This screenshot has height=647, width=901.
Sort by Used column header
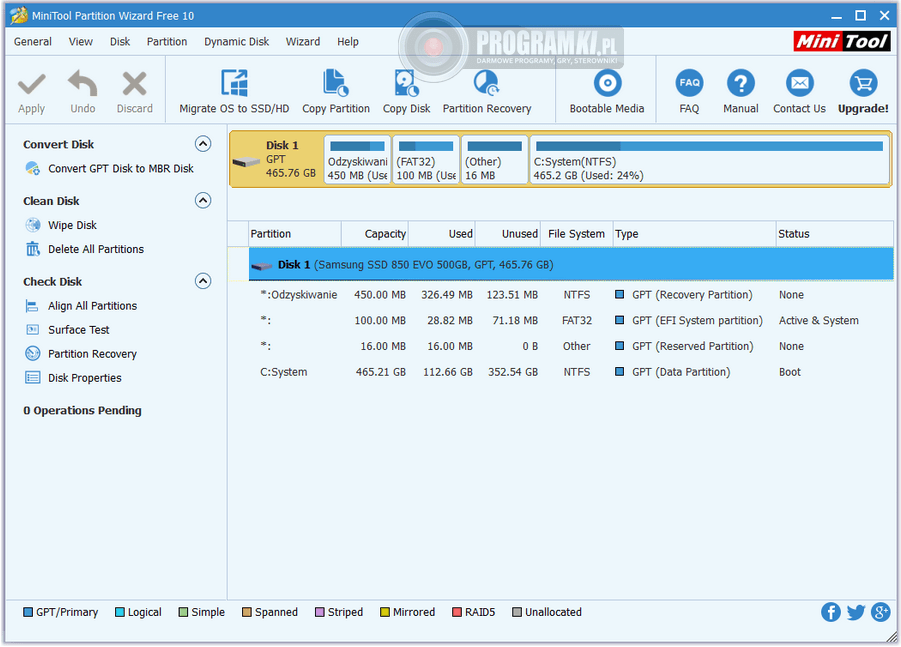(441, 234)
